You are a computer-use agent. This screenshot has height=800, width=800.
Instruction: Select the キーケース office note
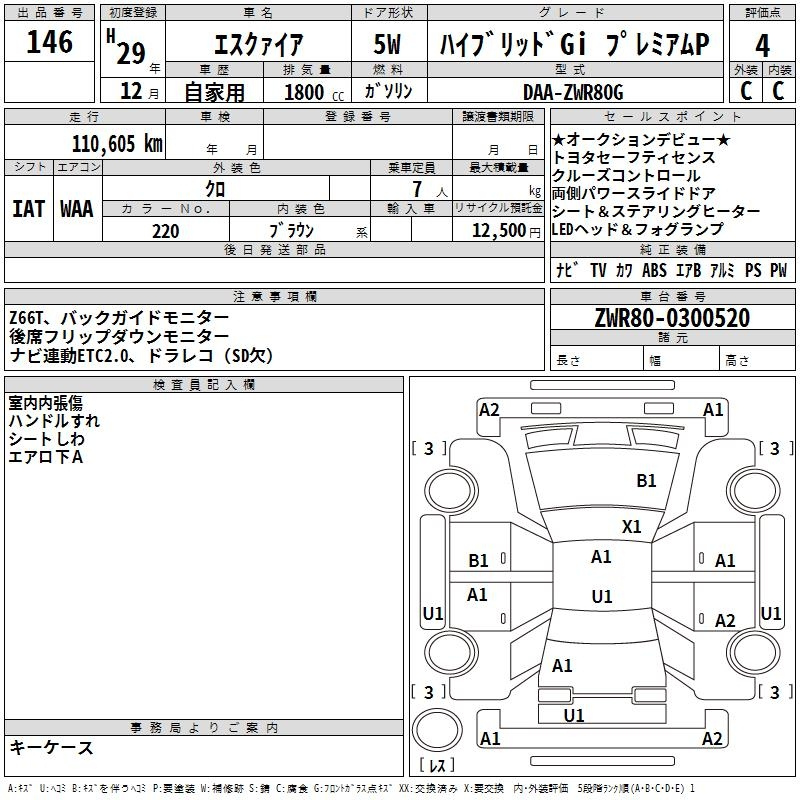51,747
